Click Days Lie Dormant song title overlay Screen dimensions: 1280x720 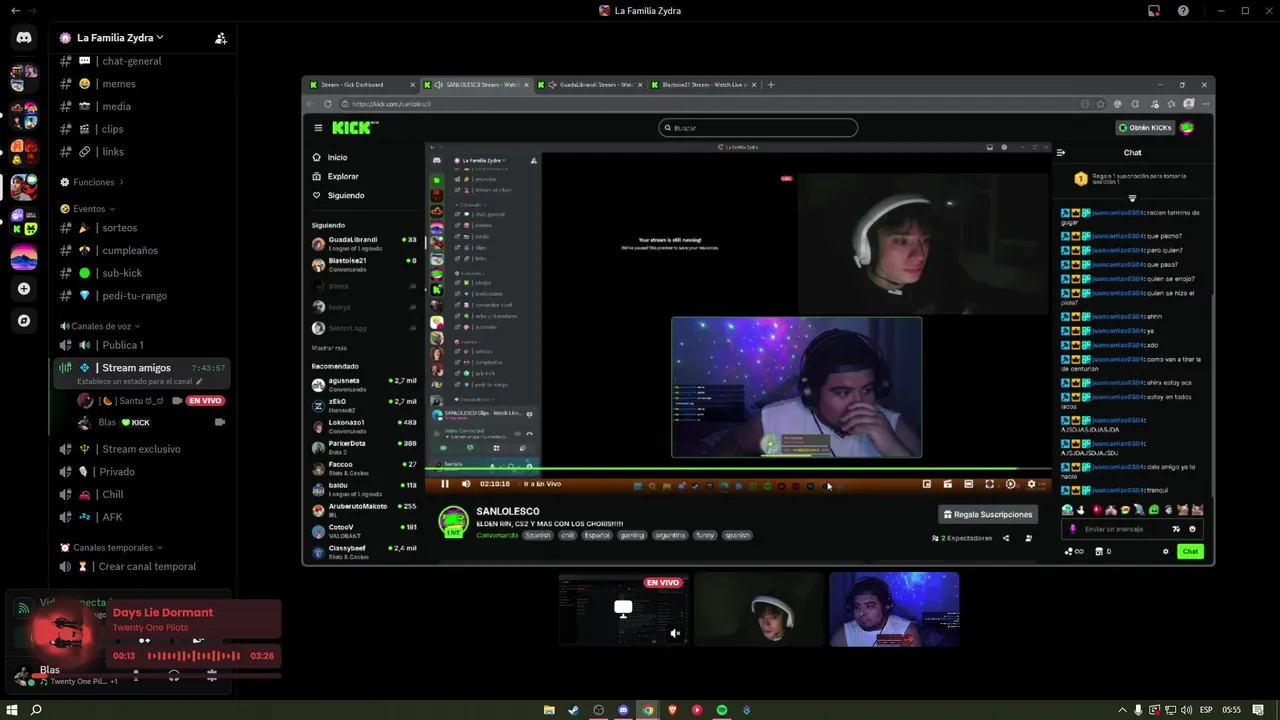pos(163,612)
